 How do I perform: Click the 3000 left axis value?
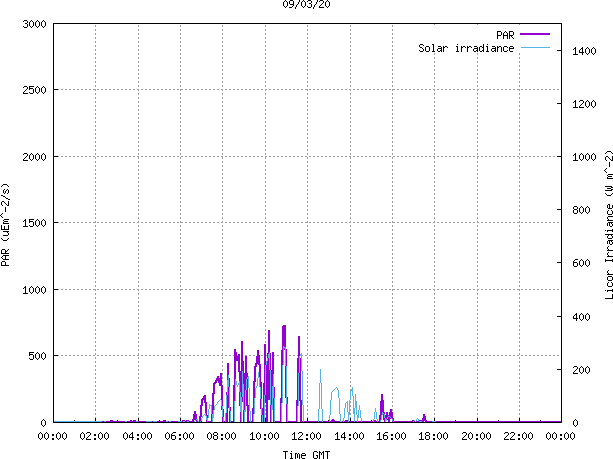[34, 24]
